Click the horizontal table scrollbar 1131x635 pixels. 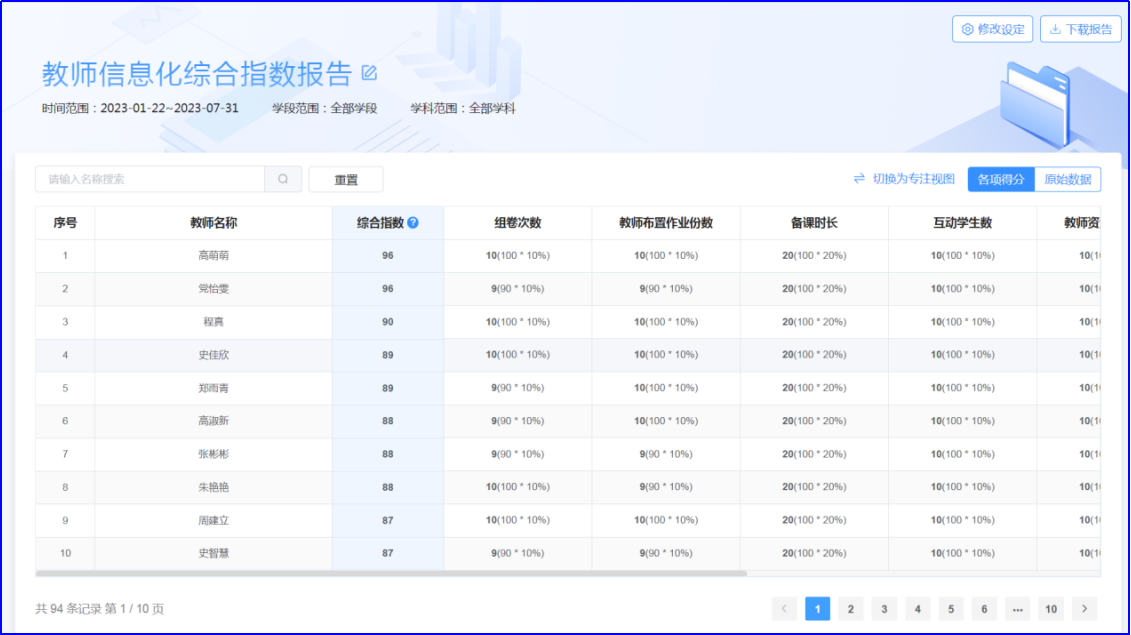[x=390, y=574]
